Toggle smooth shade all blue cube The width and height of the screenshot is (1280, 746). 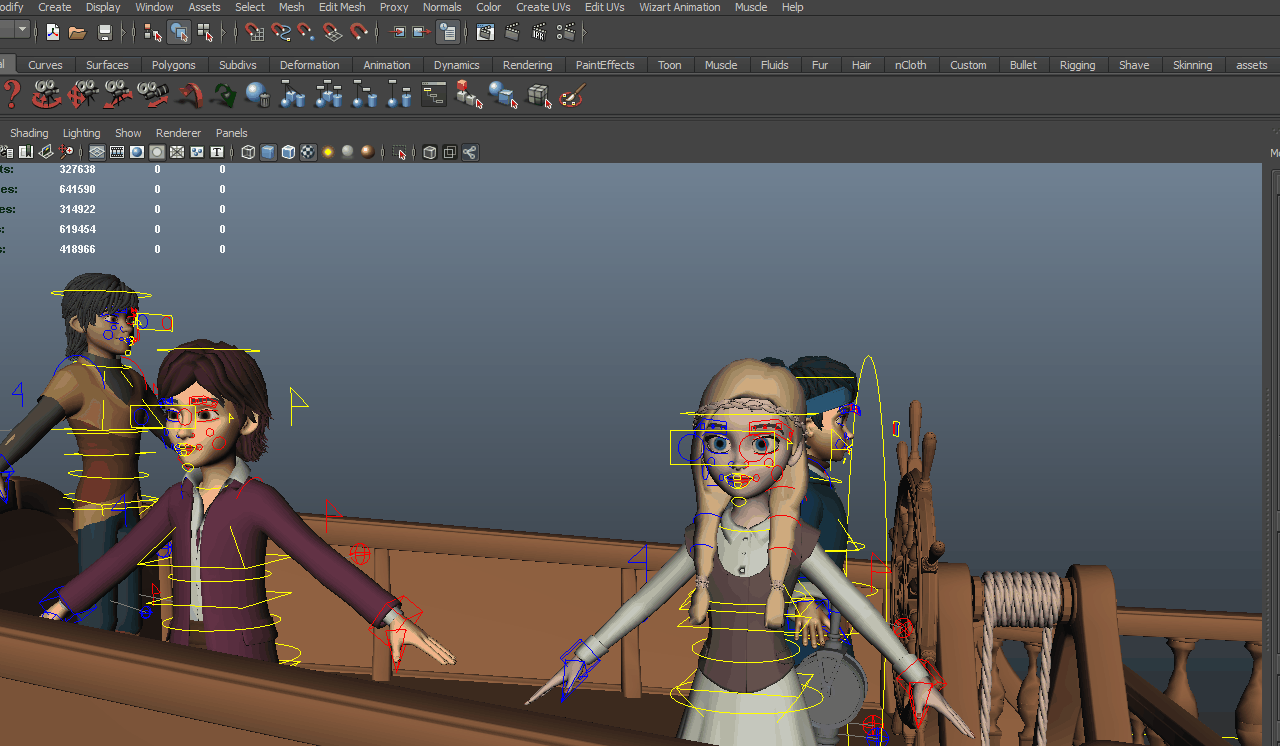point(268,152)
